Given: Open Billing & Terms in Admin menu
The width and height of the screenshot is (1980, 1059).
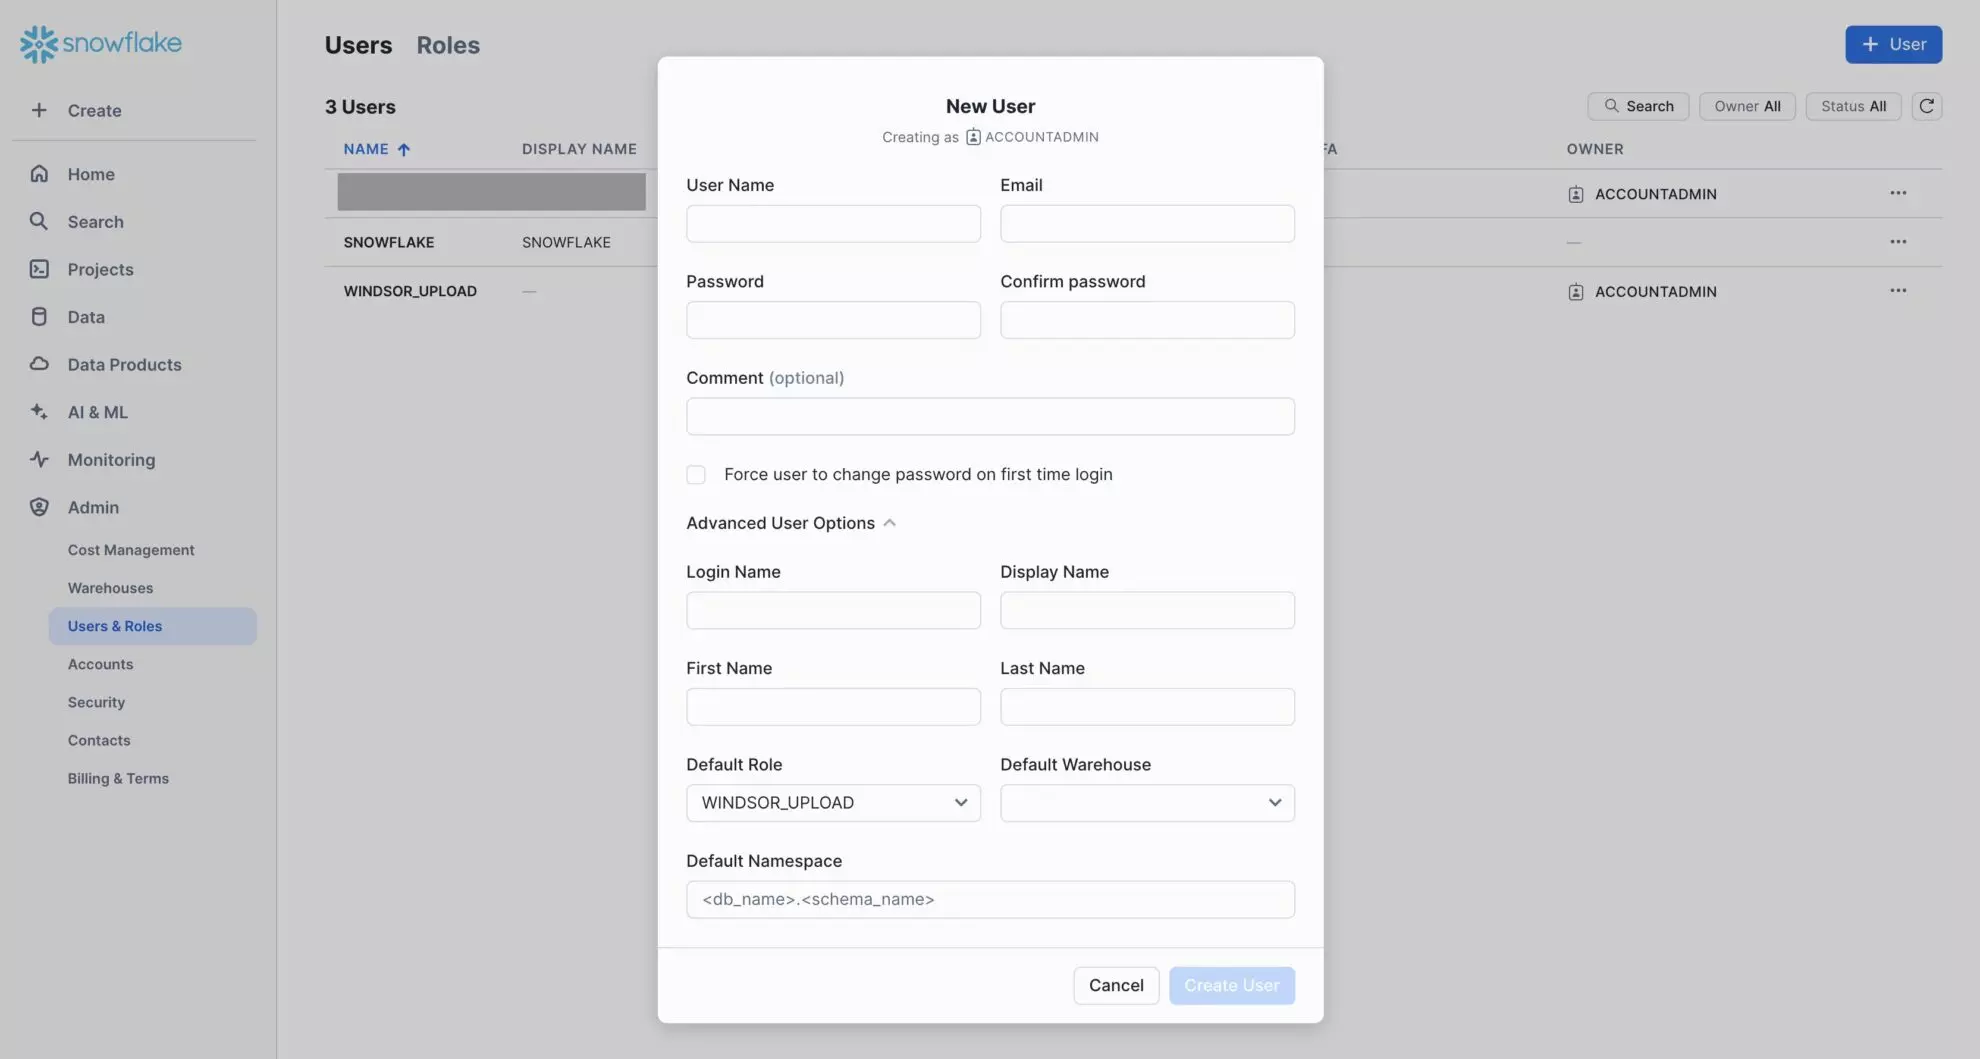Looking at the screenshot, I should pyautogui.click(x=118, y=778).
